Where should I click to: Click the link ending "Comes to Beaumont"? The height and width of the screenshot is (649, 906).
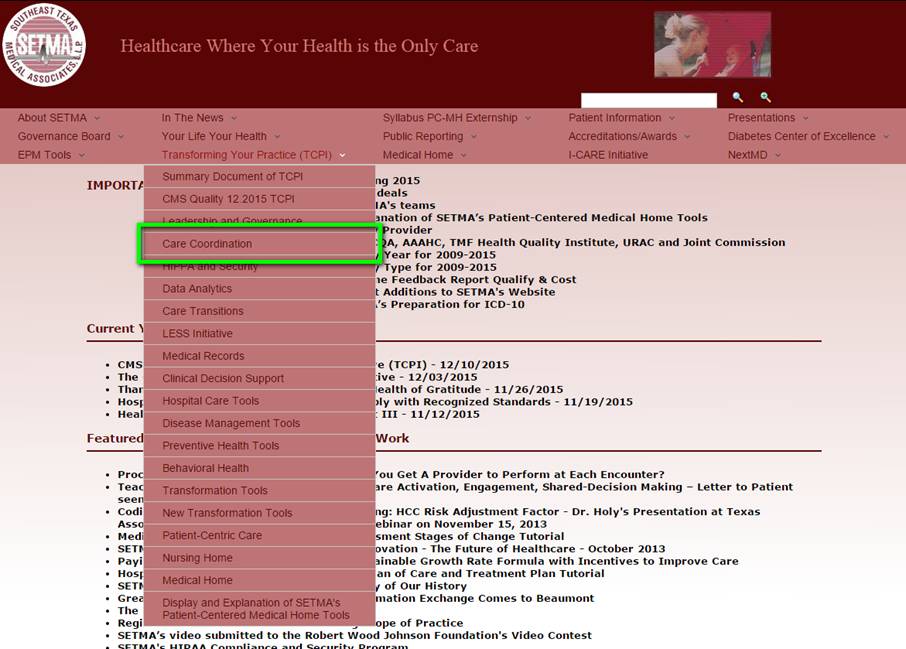[x=485, y=598]
